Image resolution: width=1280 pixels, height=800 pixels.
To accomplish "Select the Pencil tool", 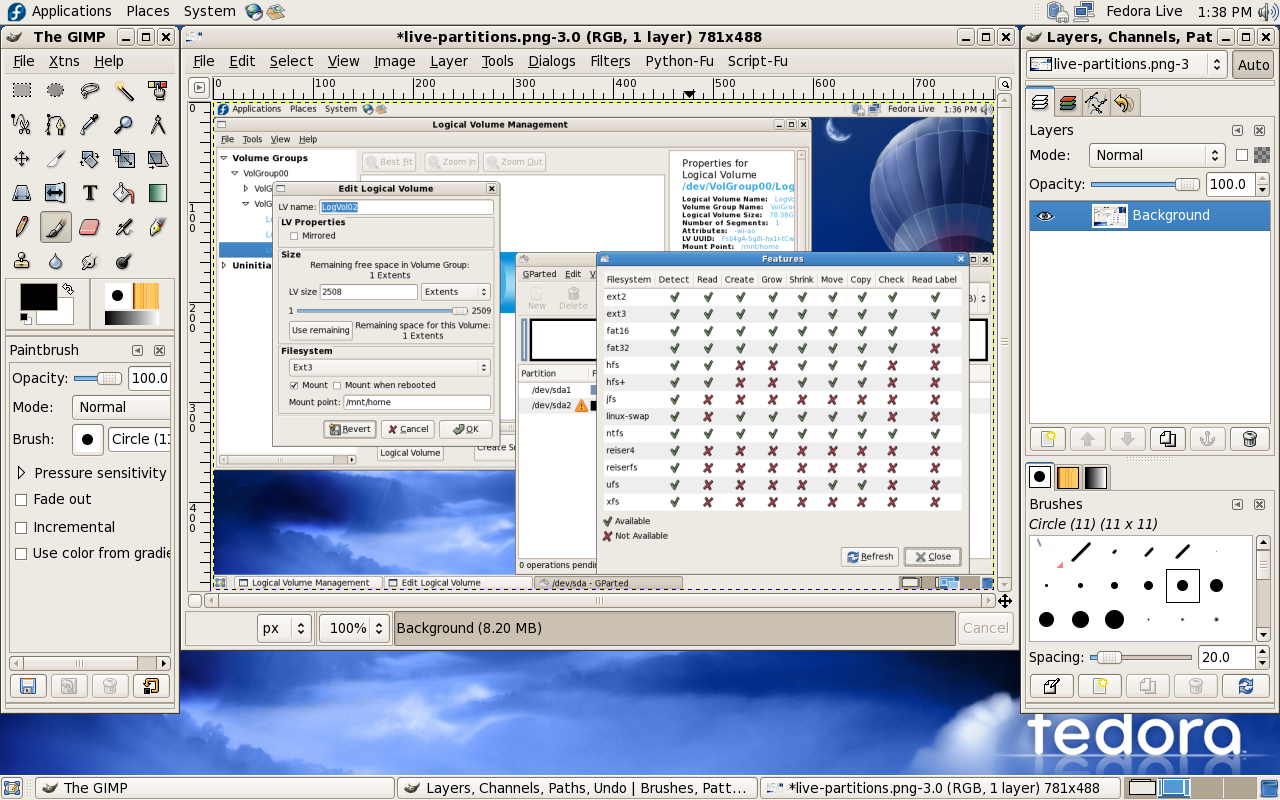I will click(21, 227).
